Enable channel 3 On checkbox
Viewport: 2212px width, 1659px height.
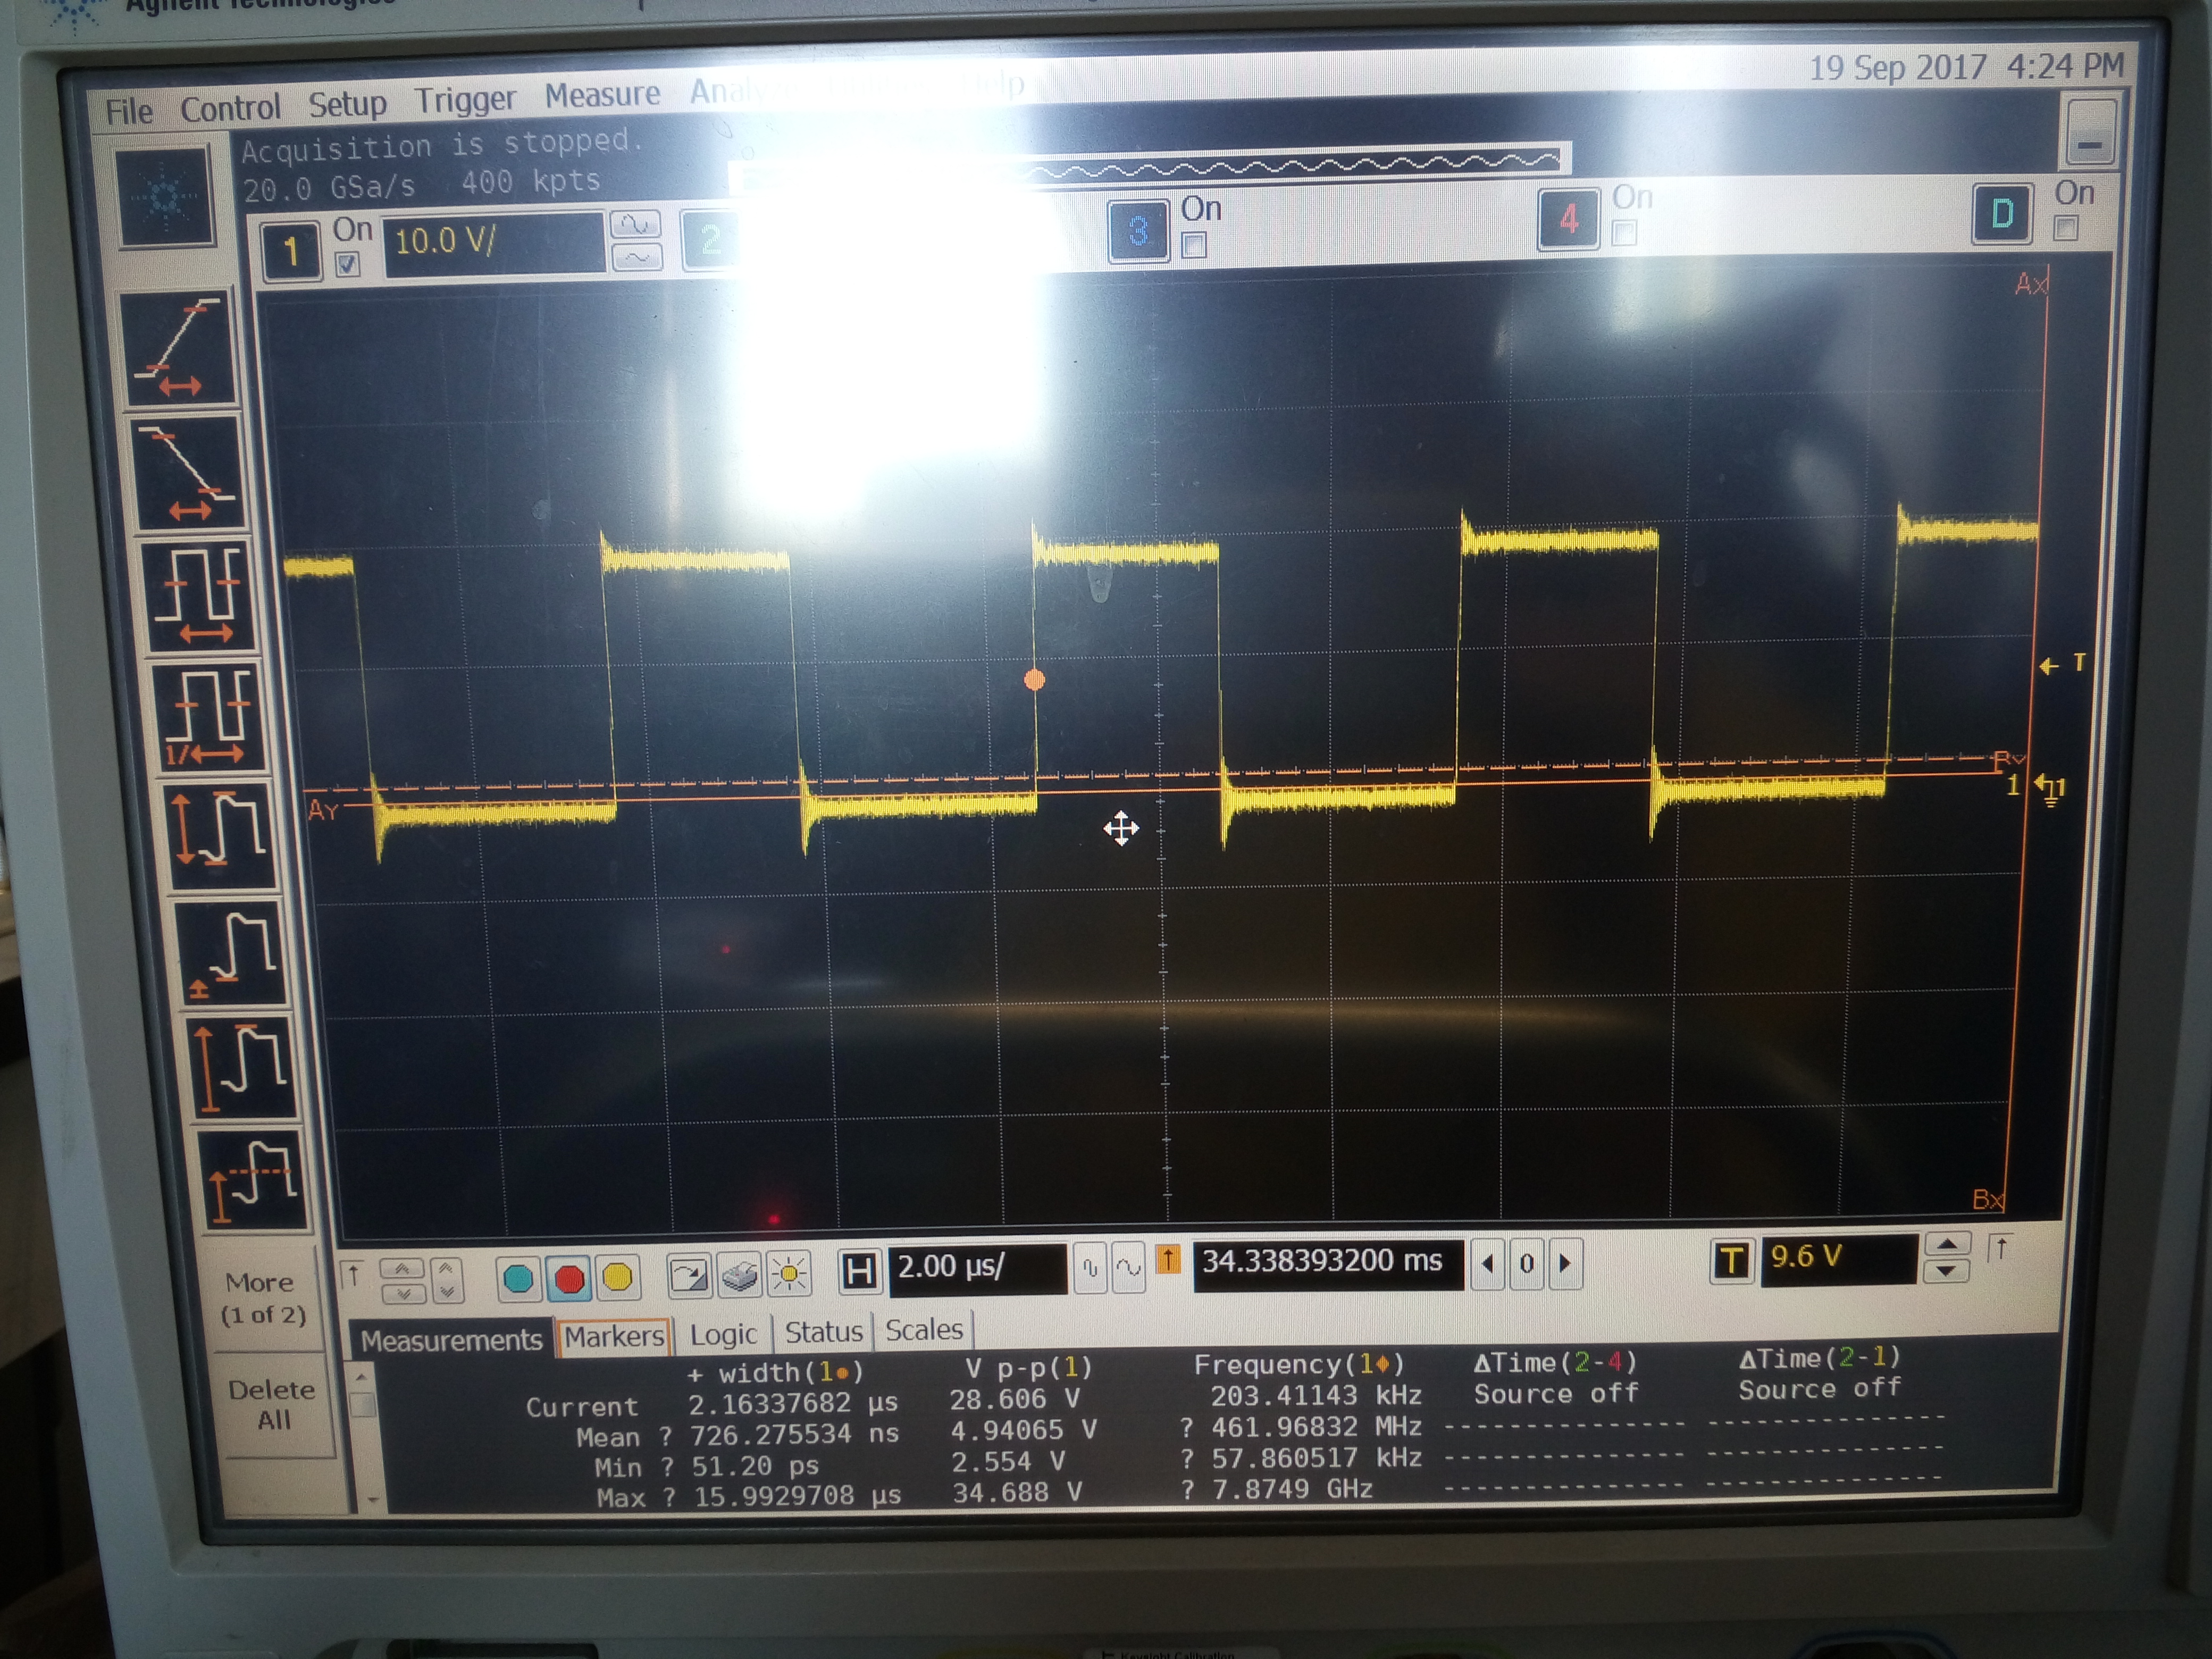(1193, 245)
